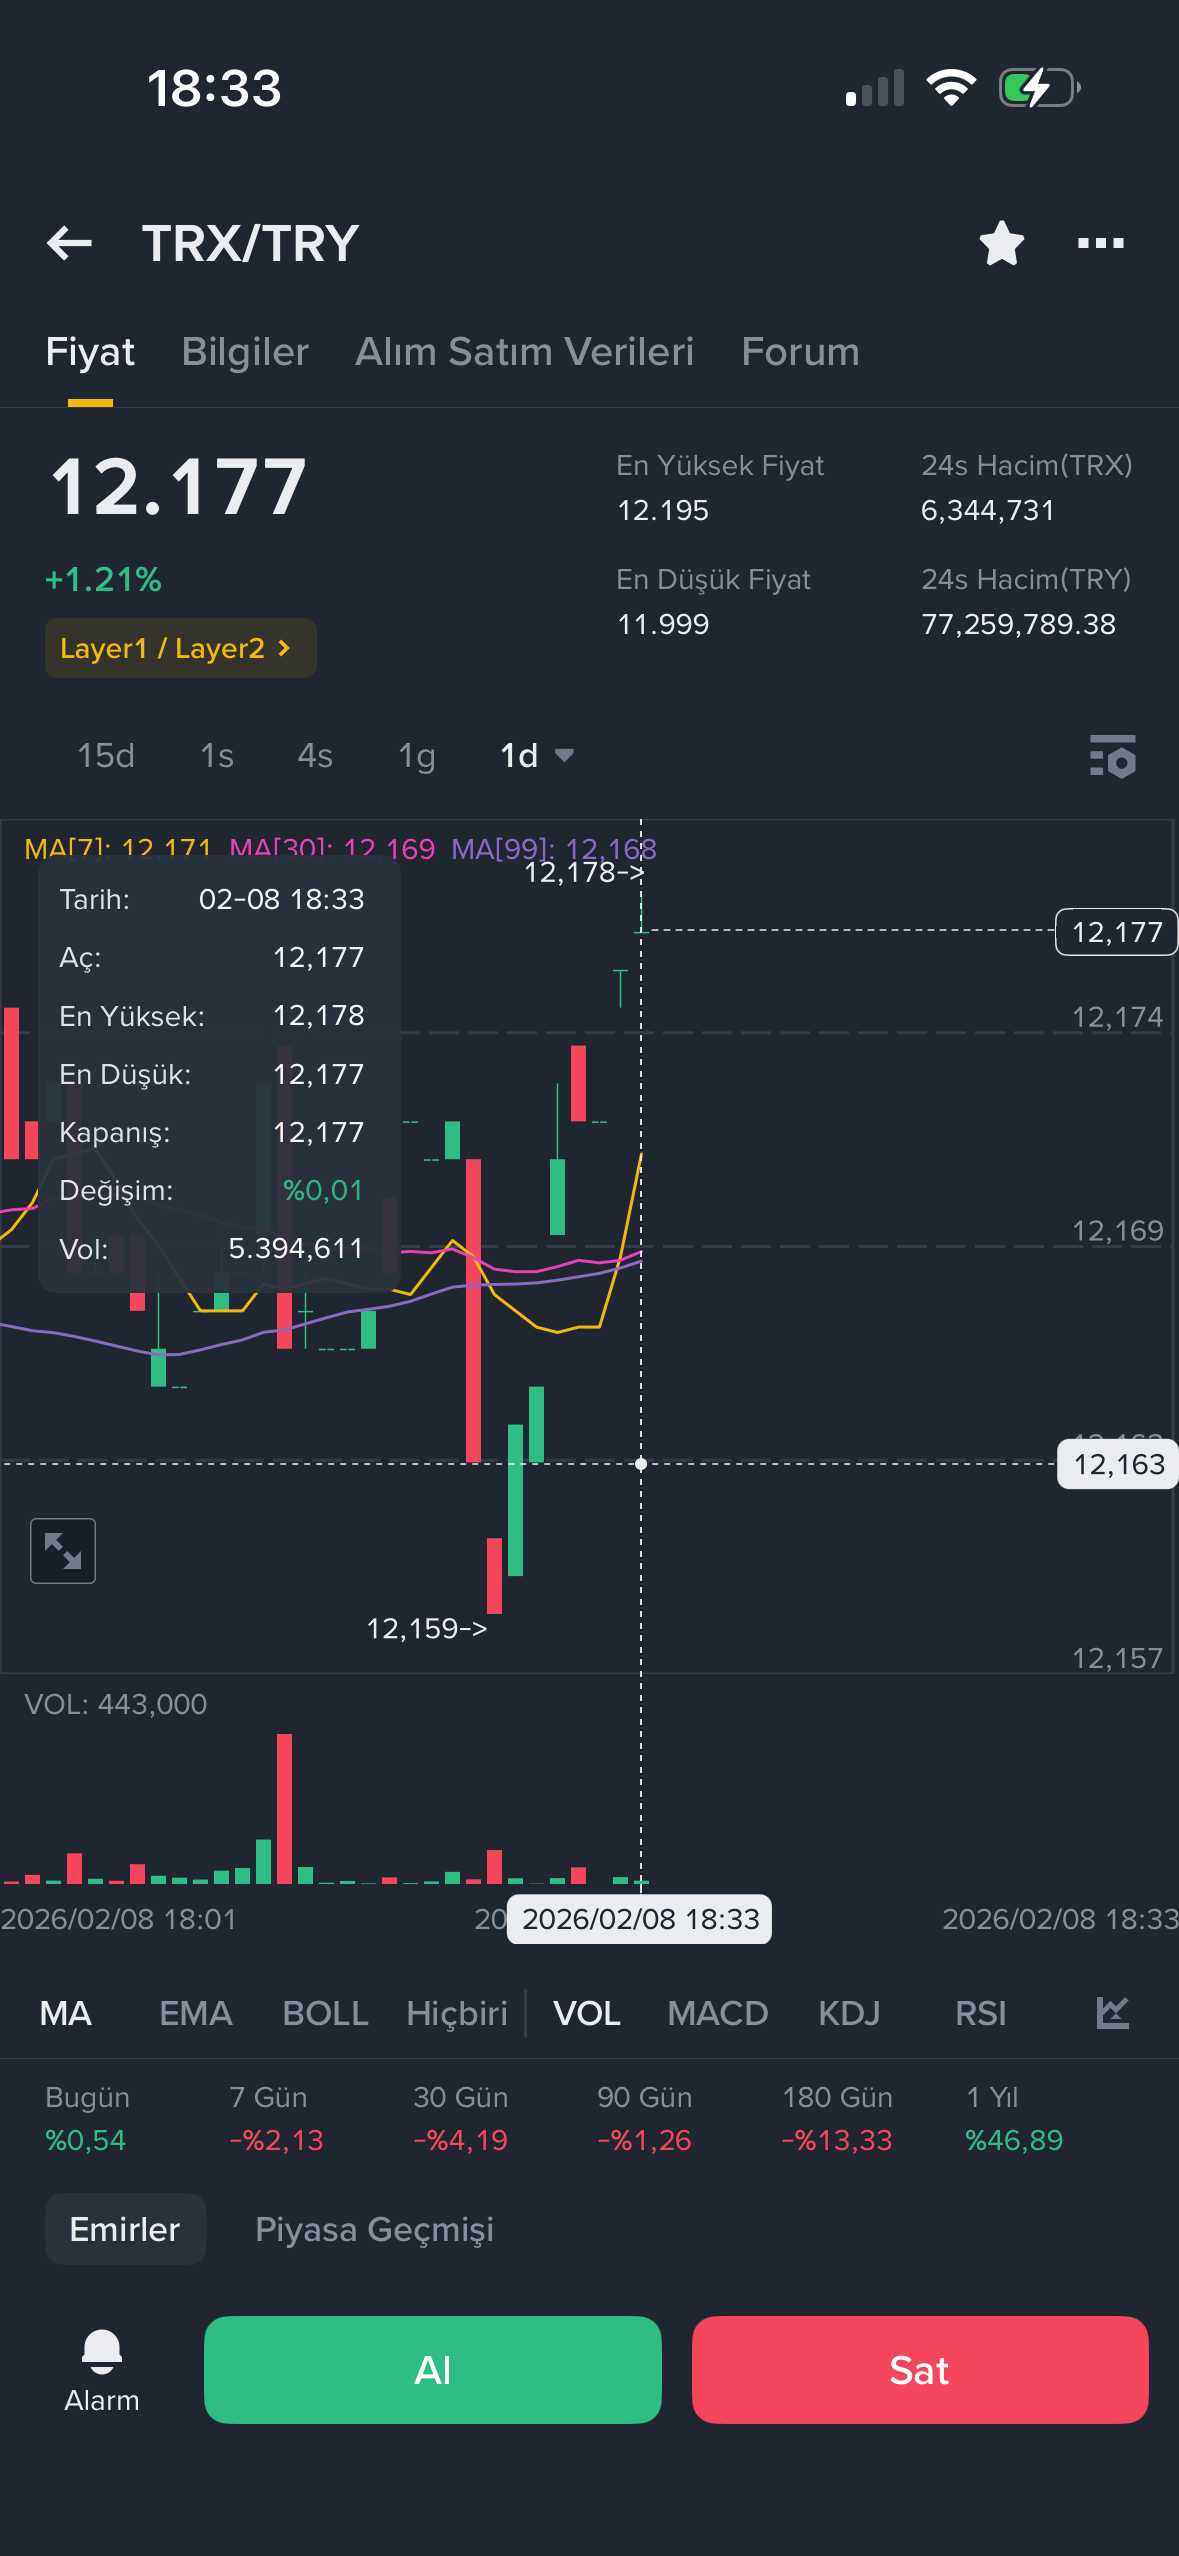Enable the MA overlay indicator
This screenshot has width=1179, height=2556.
[x=66, y=2013]
